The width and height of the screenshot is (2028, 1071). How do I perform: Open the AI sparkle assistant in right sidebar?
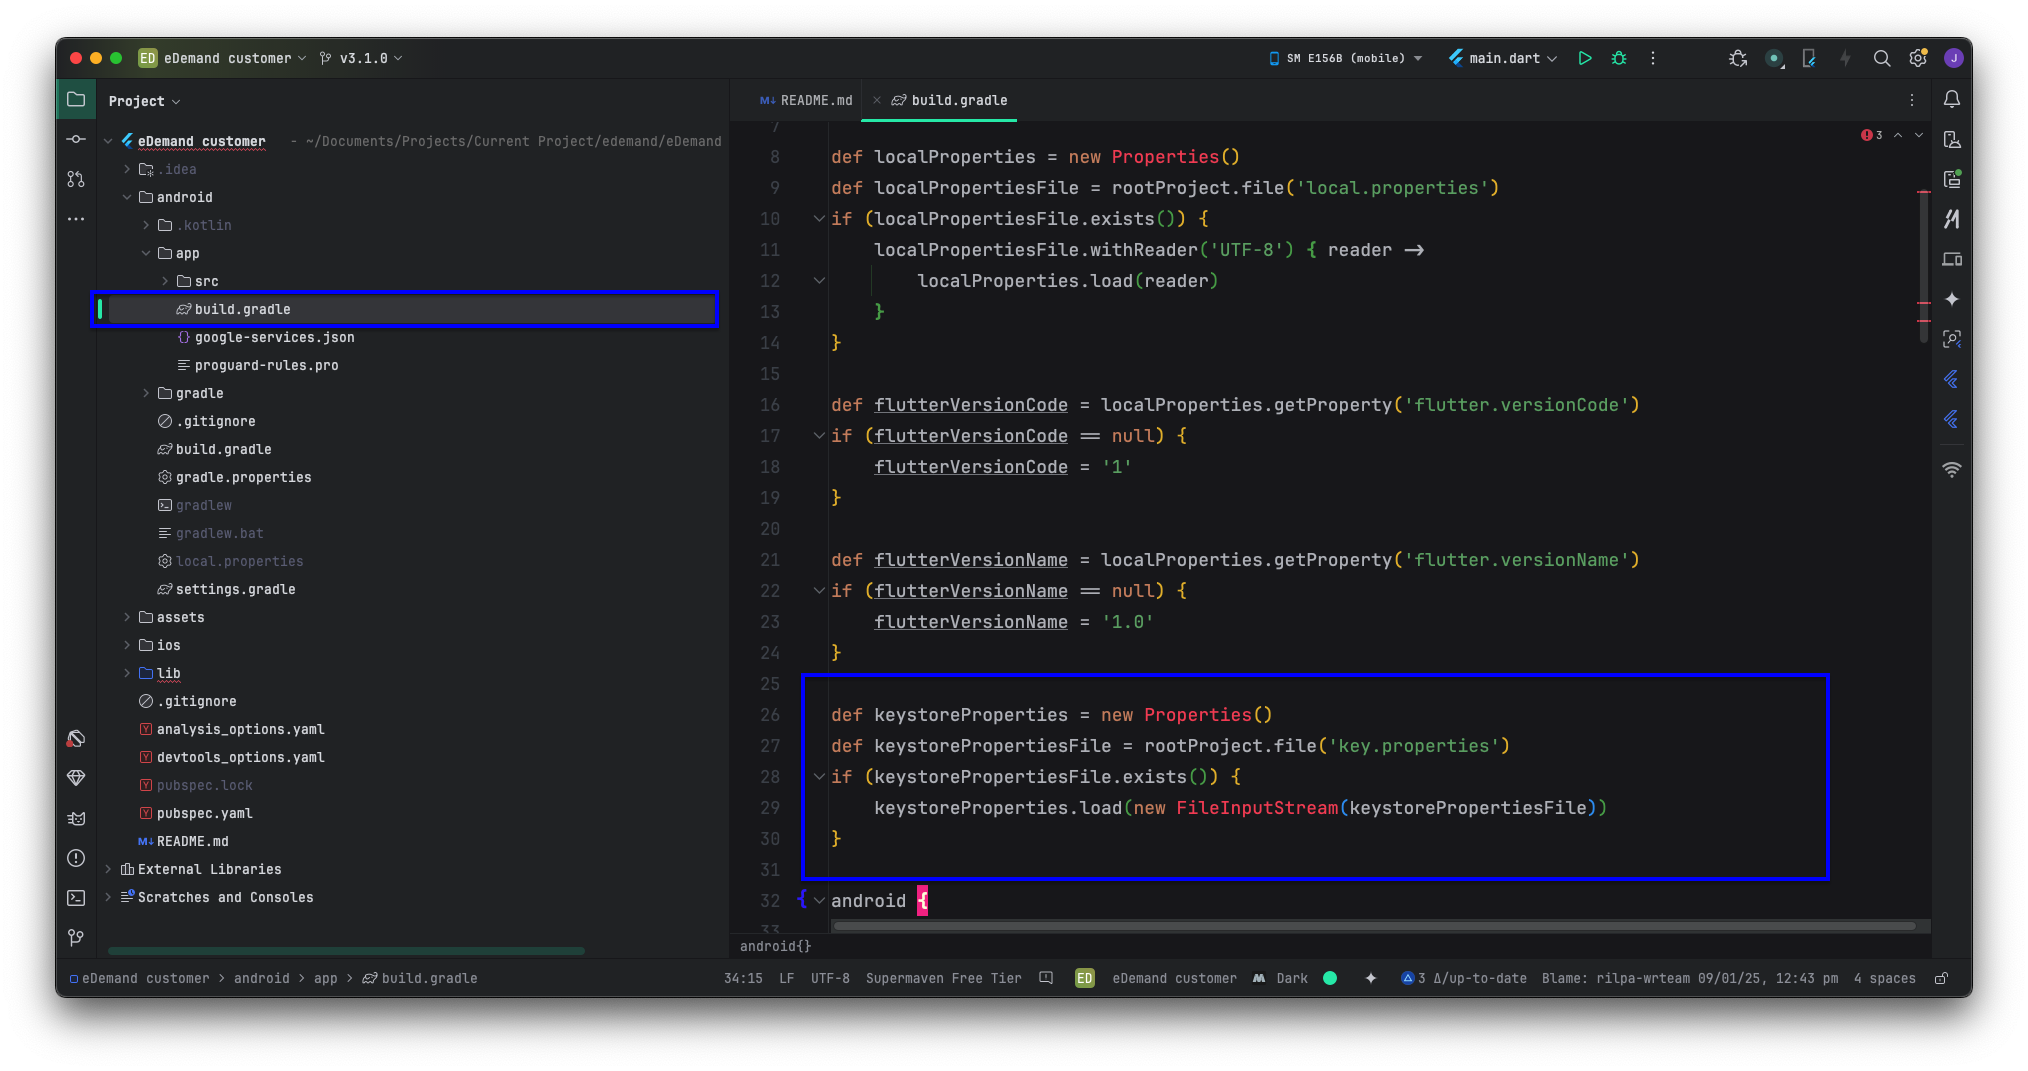[1952, 299]
